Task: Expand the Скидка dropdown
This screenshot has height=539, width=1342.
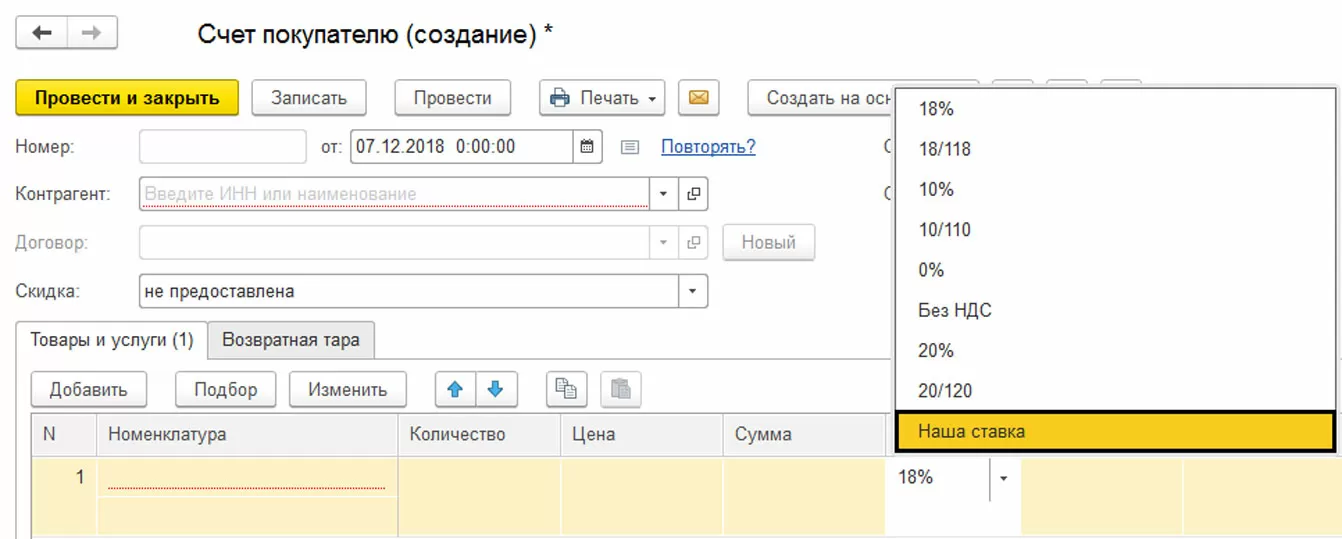Action: point(692,292)
